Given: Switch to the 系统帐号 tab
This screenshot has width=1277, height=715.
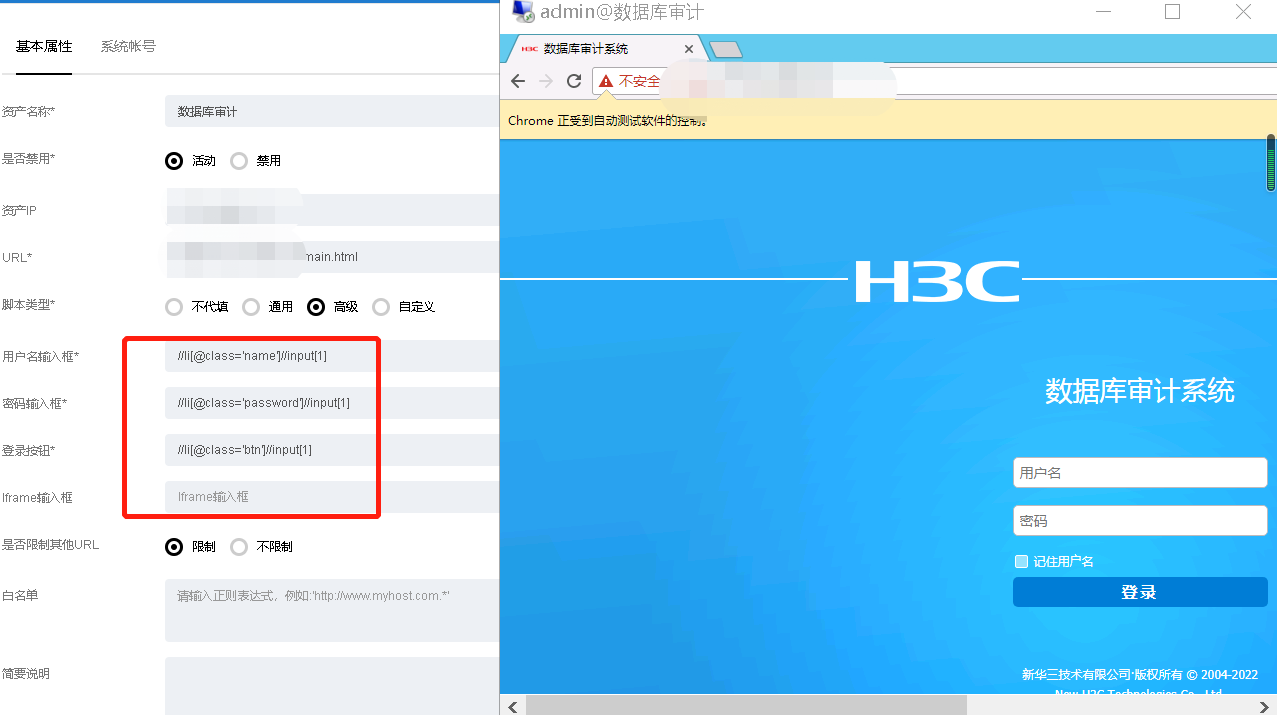Looking at the screenshot, I should pyautogui.click(x=128, y=46).
